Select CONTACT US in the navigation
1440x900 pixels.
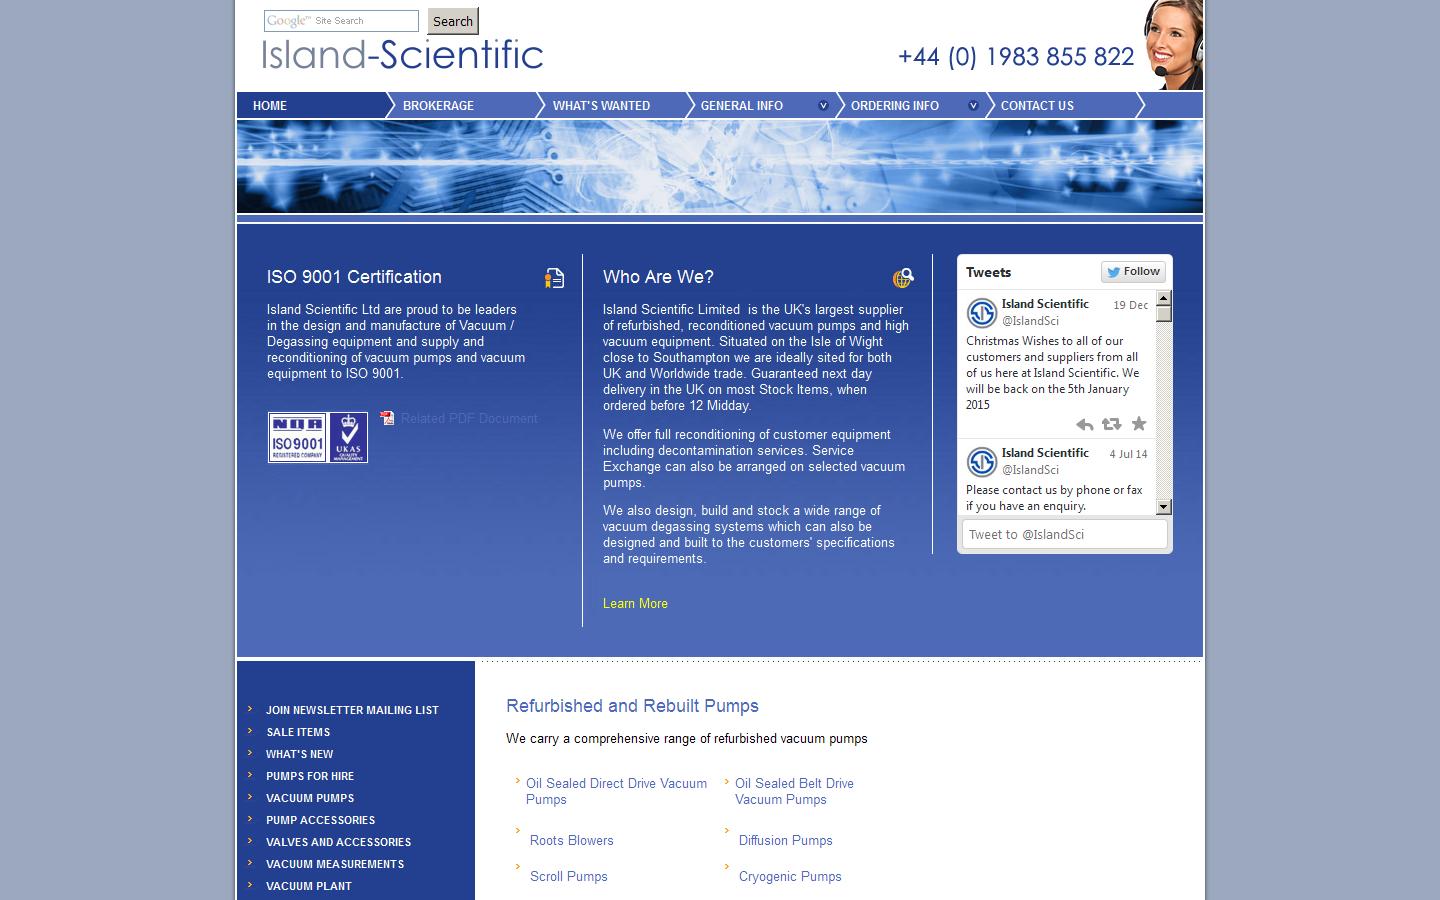point(1037,105)
